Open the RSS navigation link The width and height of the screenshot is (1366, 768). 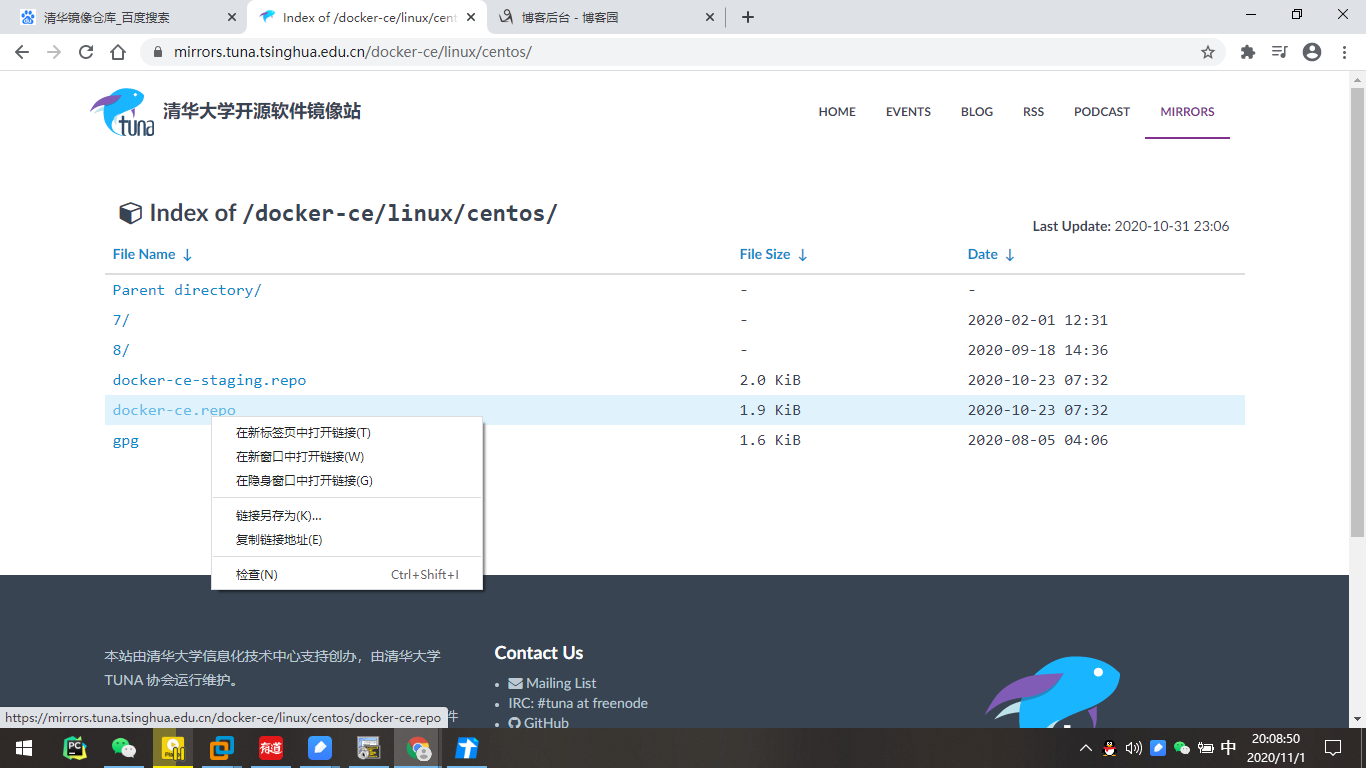(1033, 112)
